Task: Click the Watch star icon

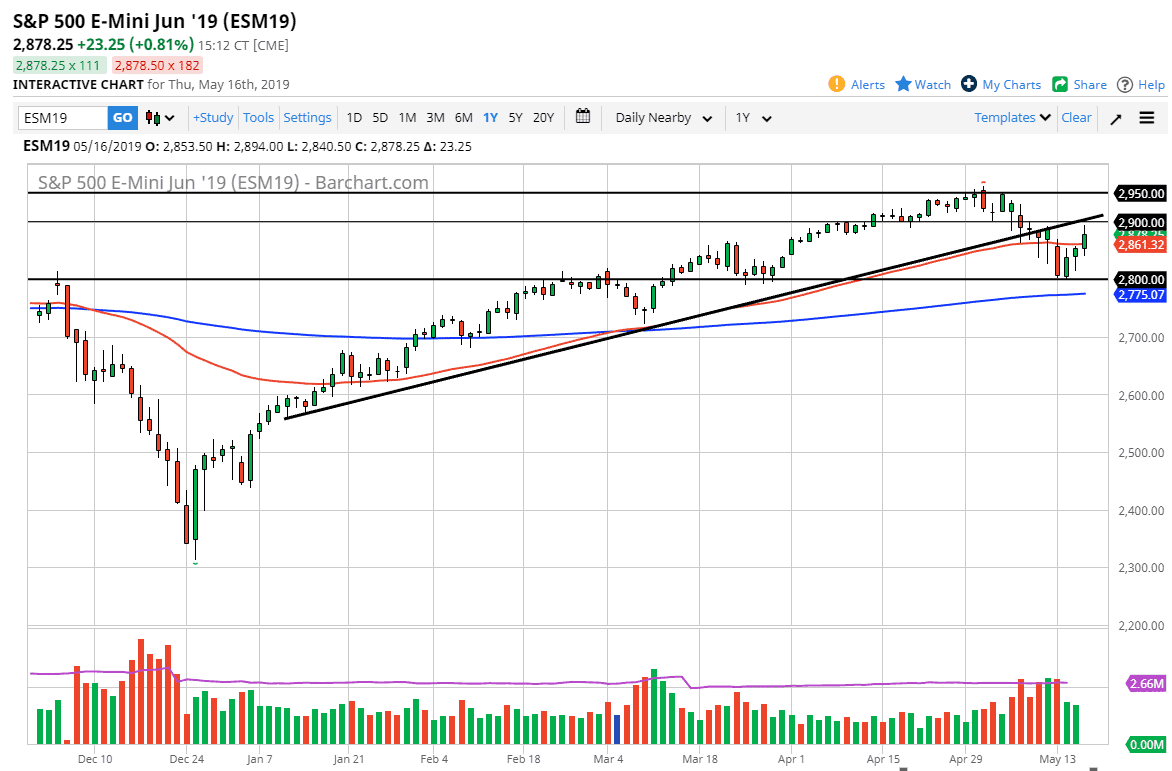Action: pos(902,84)
